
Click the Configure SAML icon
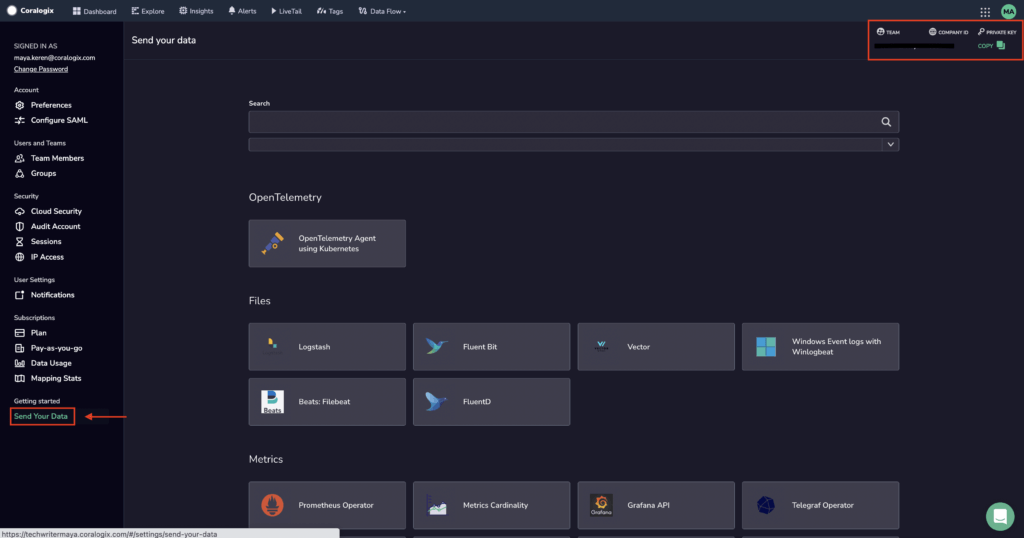coord(20,120)
